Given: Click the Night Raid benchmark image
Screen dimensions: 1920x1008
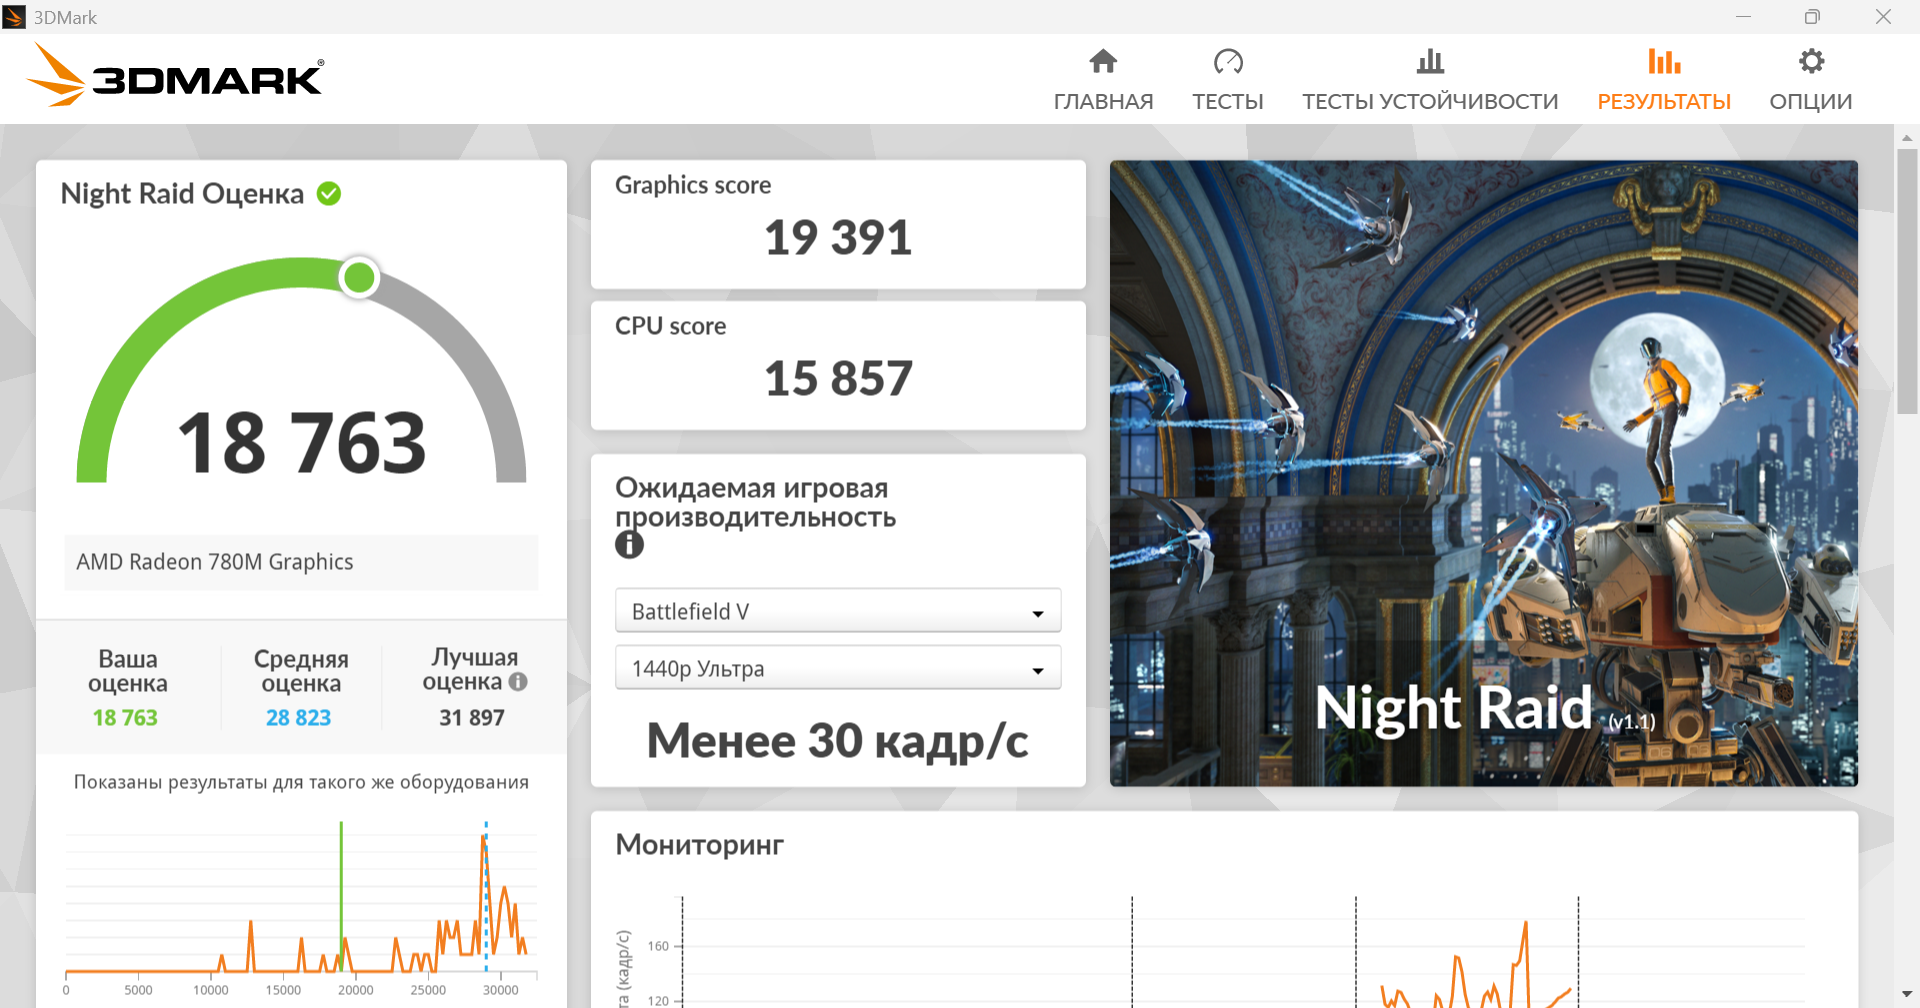Looking at the screenshot, I should (x=1484, y=473).
